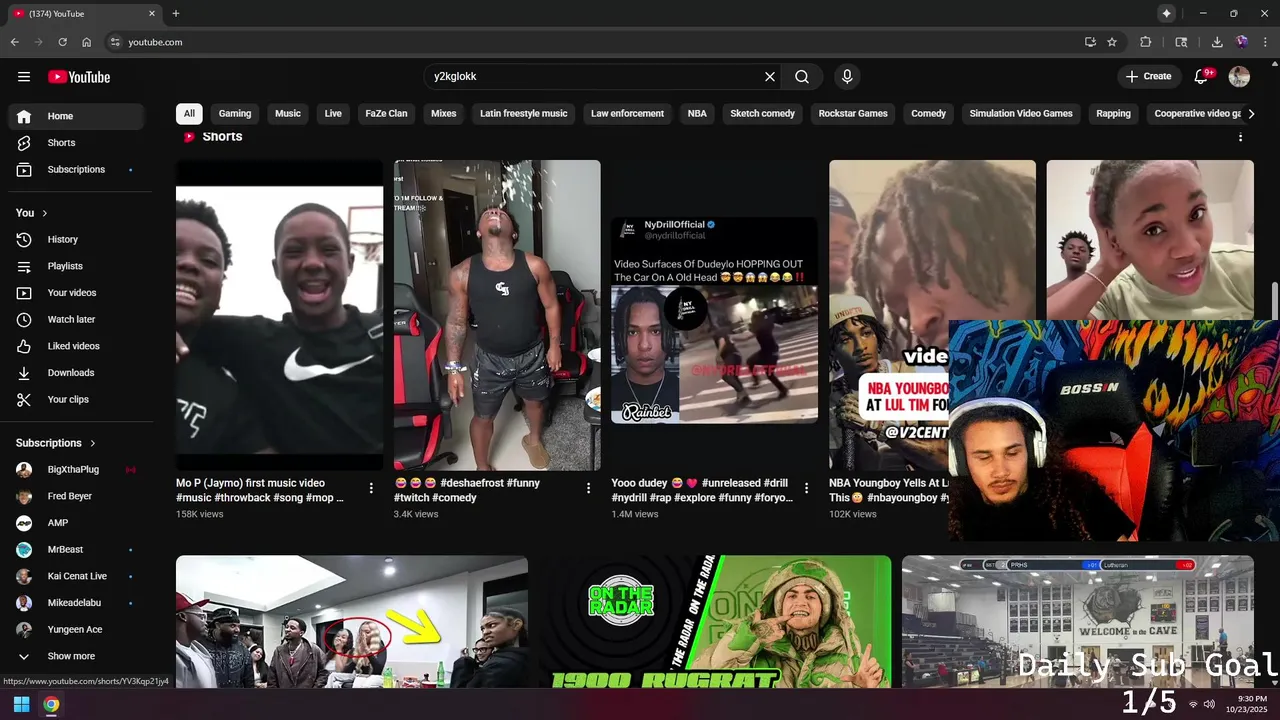Show more subscriptions

coord(76,656)
